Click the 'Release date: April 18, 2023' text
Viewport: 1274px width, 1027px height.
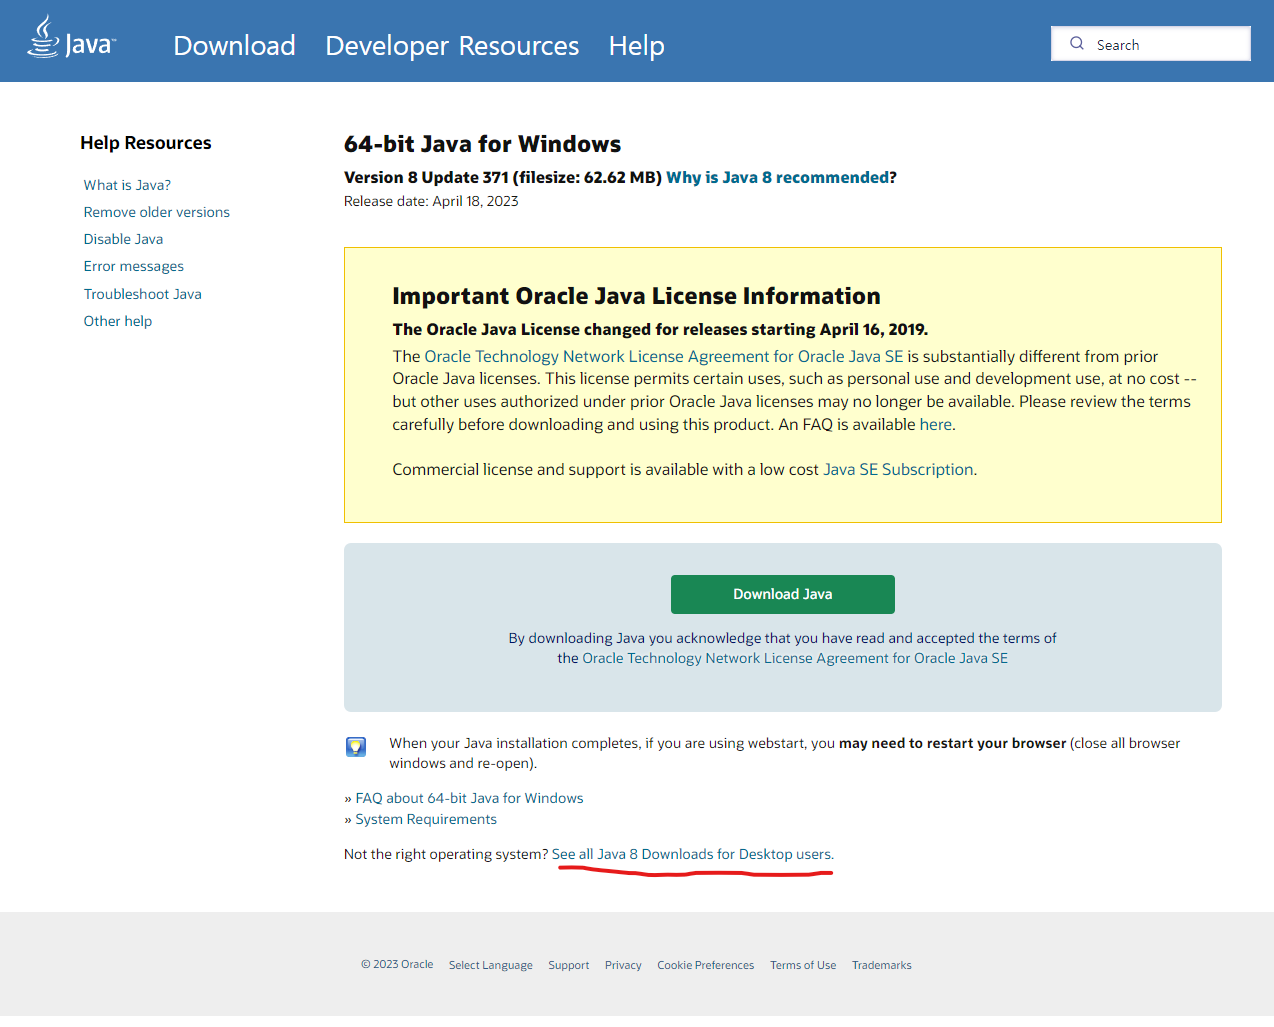(x=431, y=201)
